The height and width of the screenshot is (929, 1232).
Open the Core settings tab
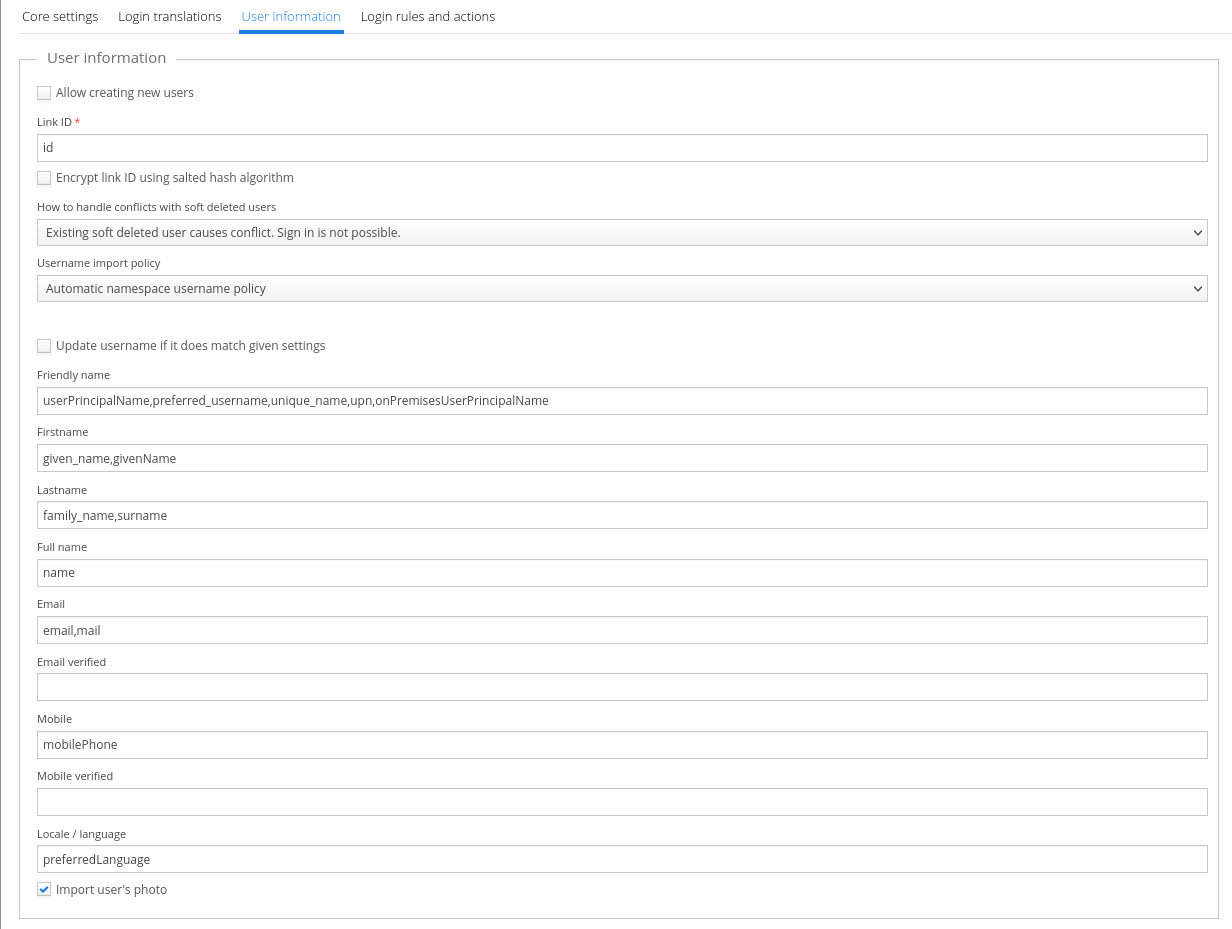coord(60,17)
